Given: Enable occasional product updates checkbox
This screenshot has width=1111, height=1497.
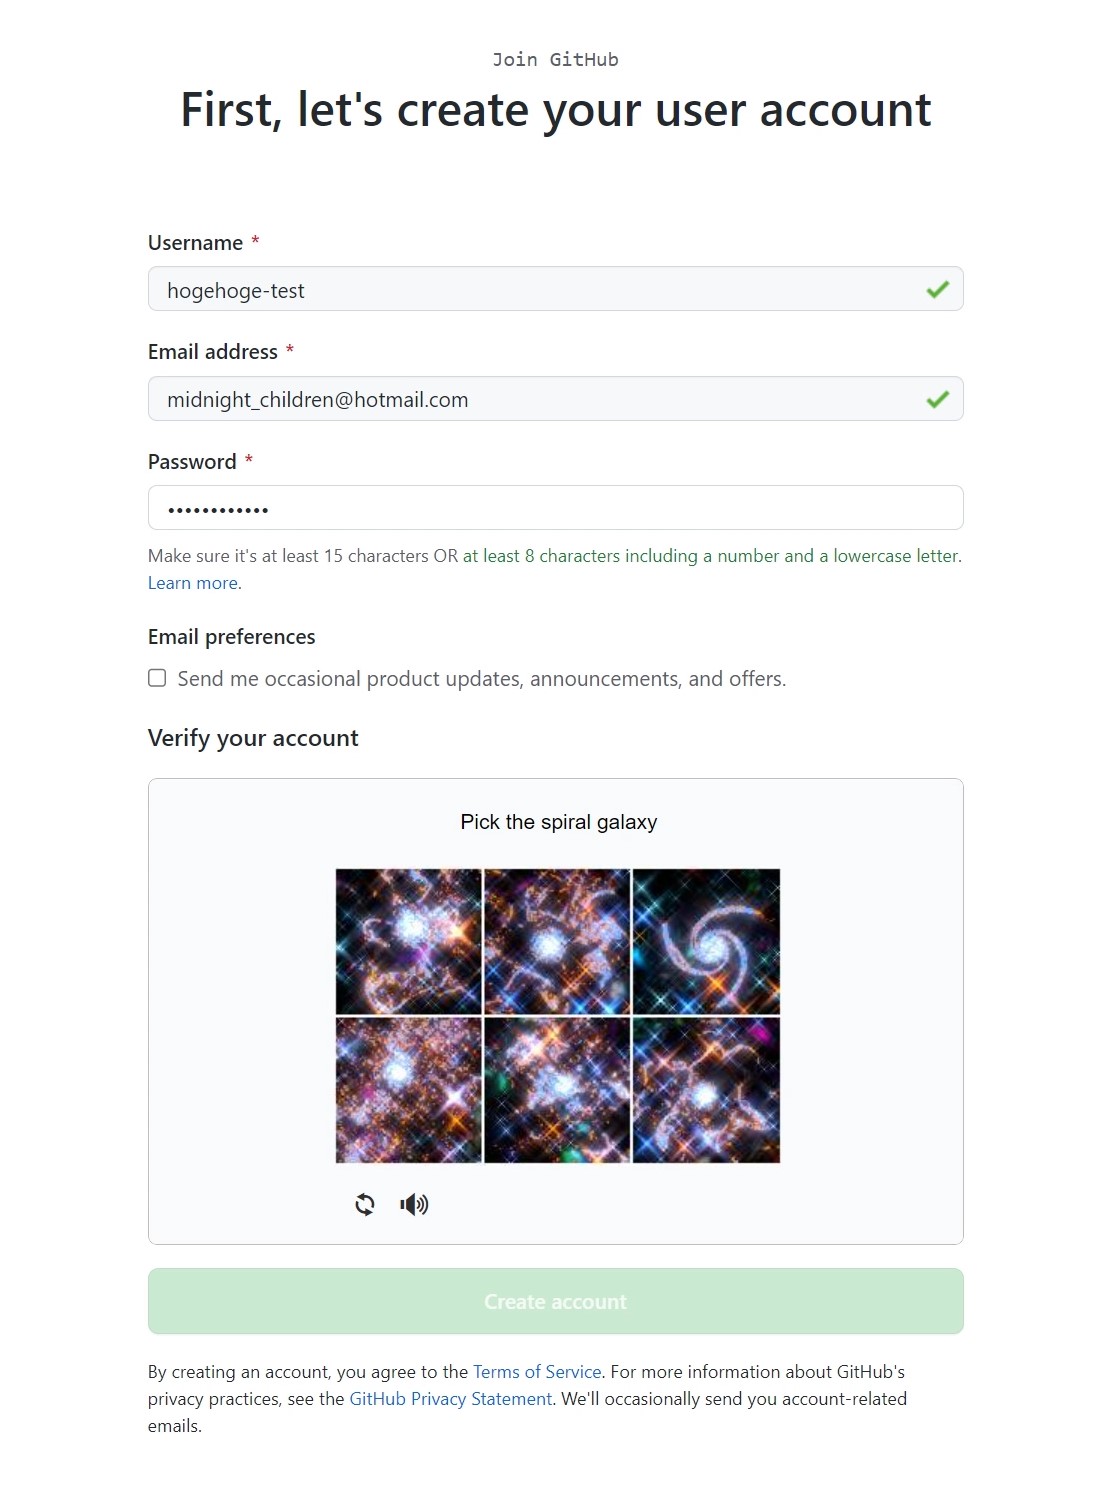Looking at the screenshot, I should (x=157, y=678).
